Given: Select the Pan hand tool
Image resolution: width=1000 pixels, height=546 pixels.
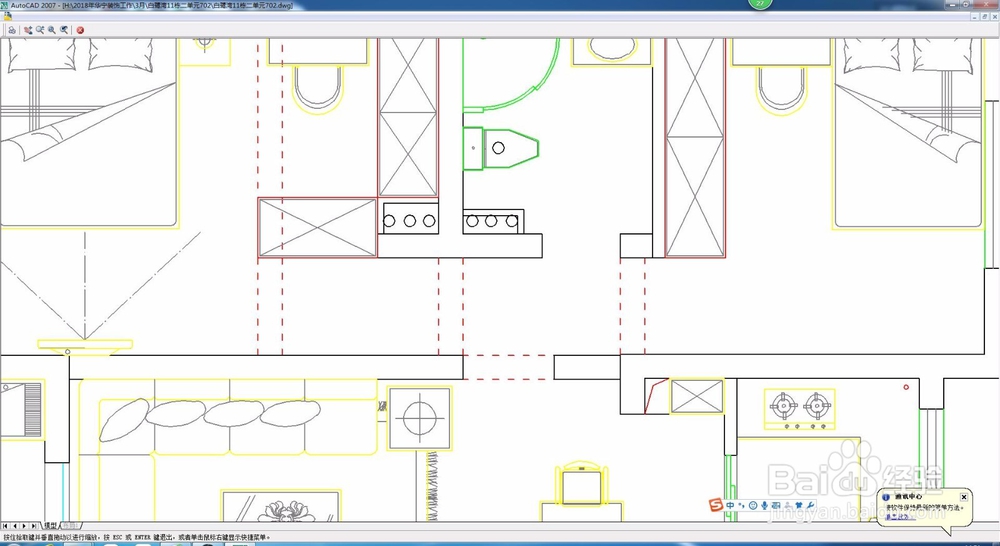Looking at the screenshot, I should click(x=28, y=30).
